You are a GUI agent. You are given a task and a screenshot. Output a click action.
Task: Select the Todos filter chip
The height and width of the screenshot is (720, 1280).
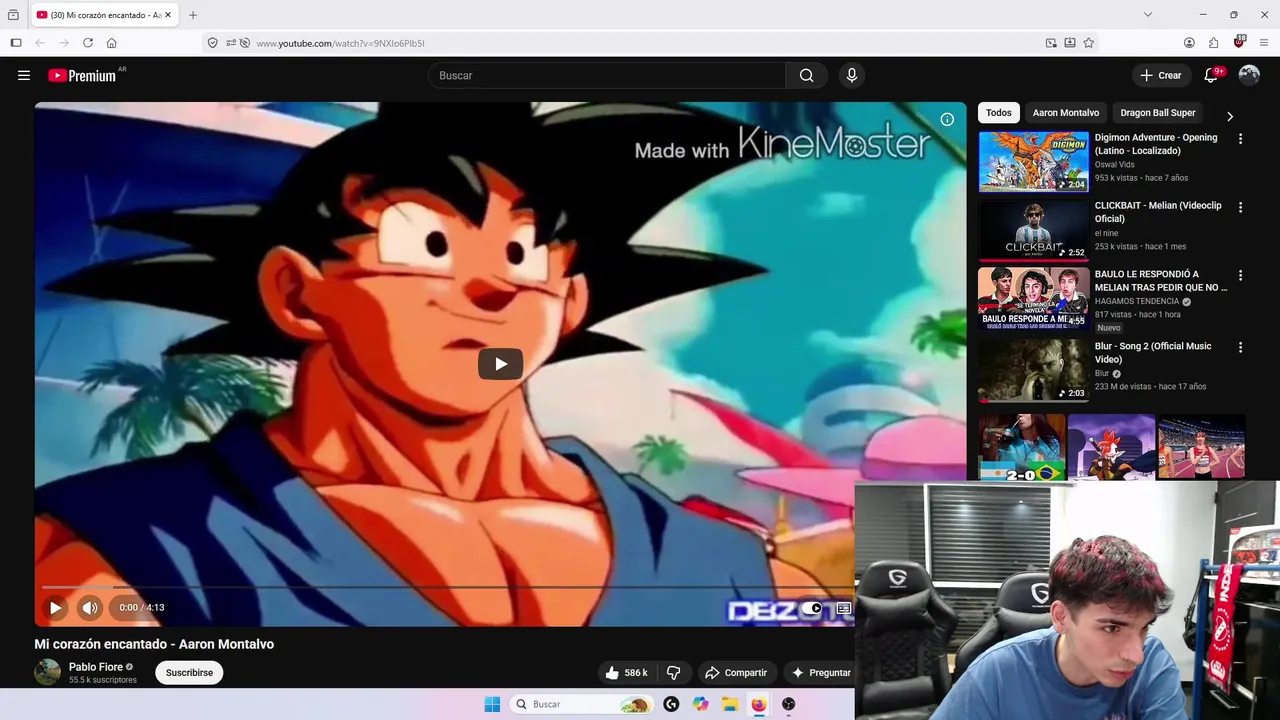pos(999,113)
